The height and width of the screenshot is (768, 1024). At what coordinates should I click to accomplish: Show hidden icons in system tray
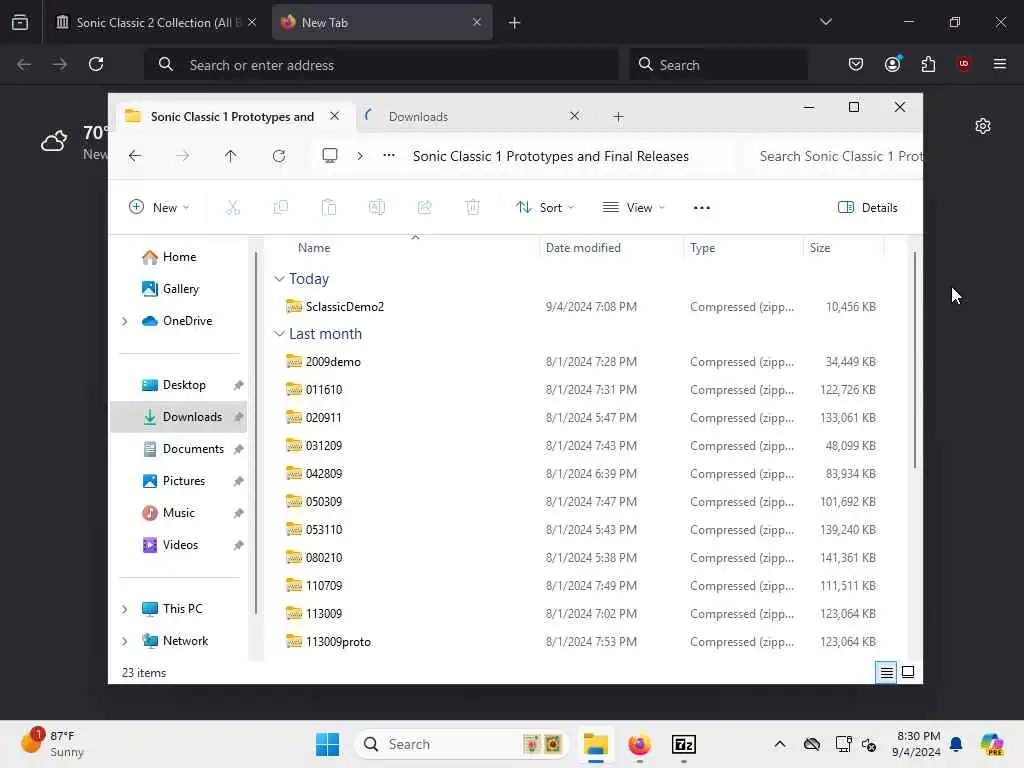coord(780,744)
